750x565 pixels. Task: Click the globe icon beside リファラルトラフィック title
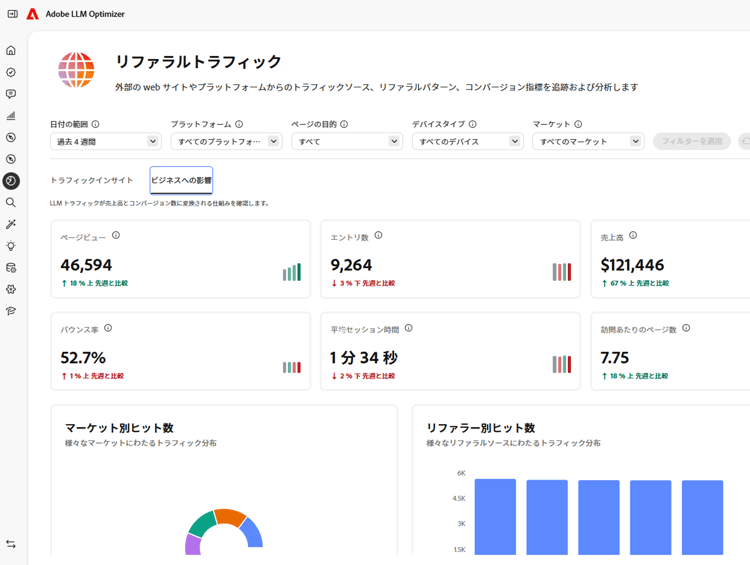[76, 70]
